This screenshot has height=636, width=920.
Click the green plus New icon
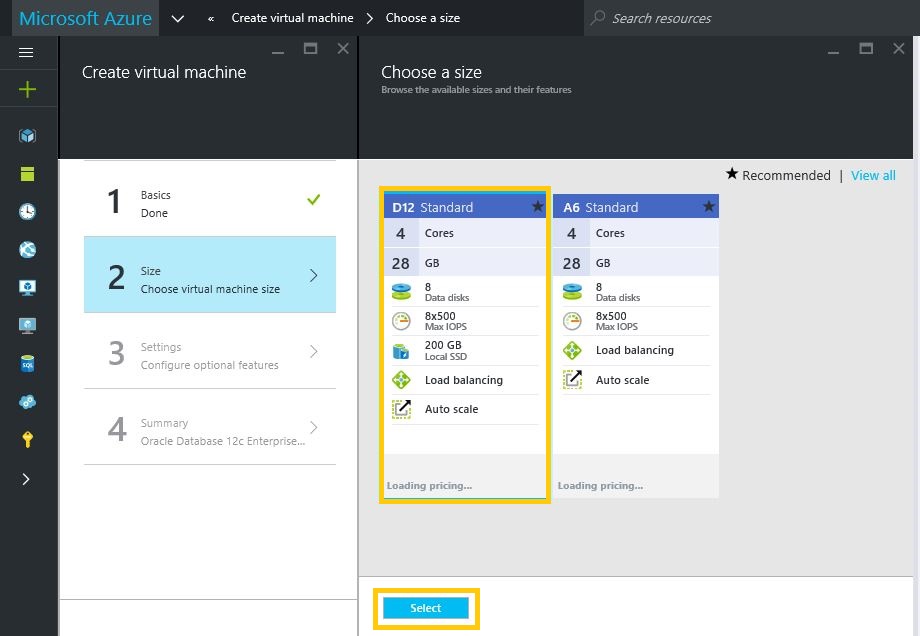click(x=27, y=89)
